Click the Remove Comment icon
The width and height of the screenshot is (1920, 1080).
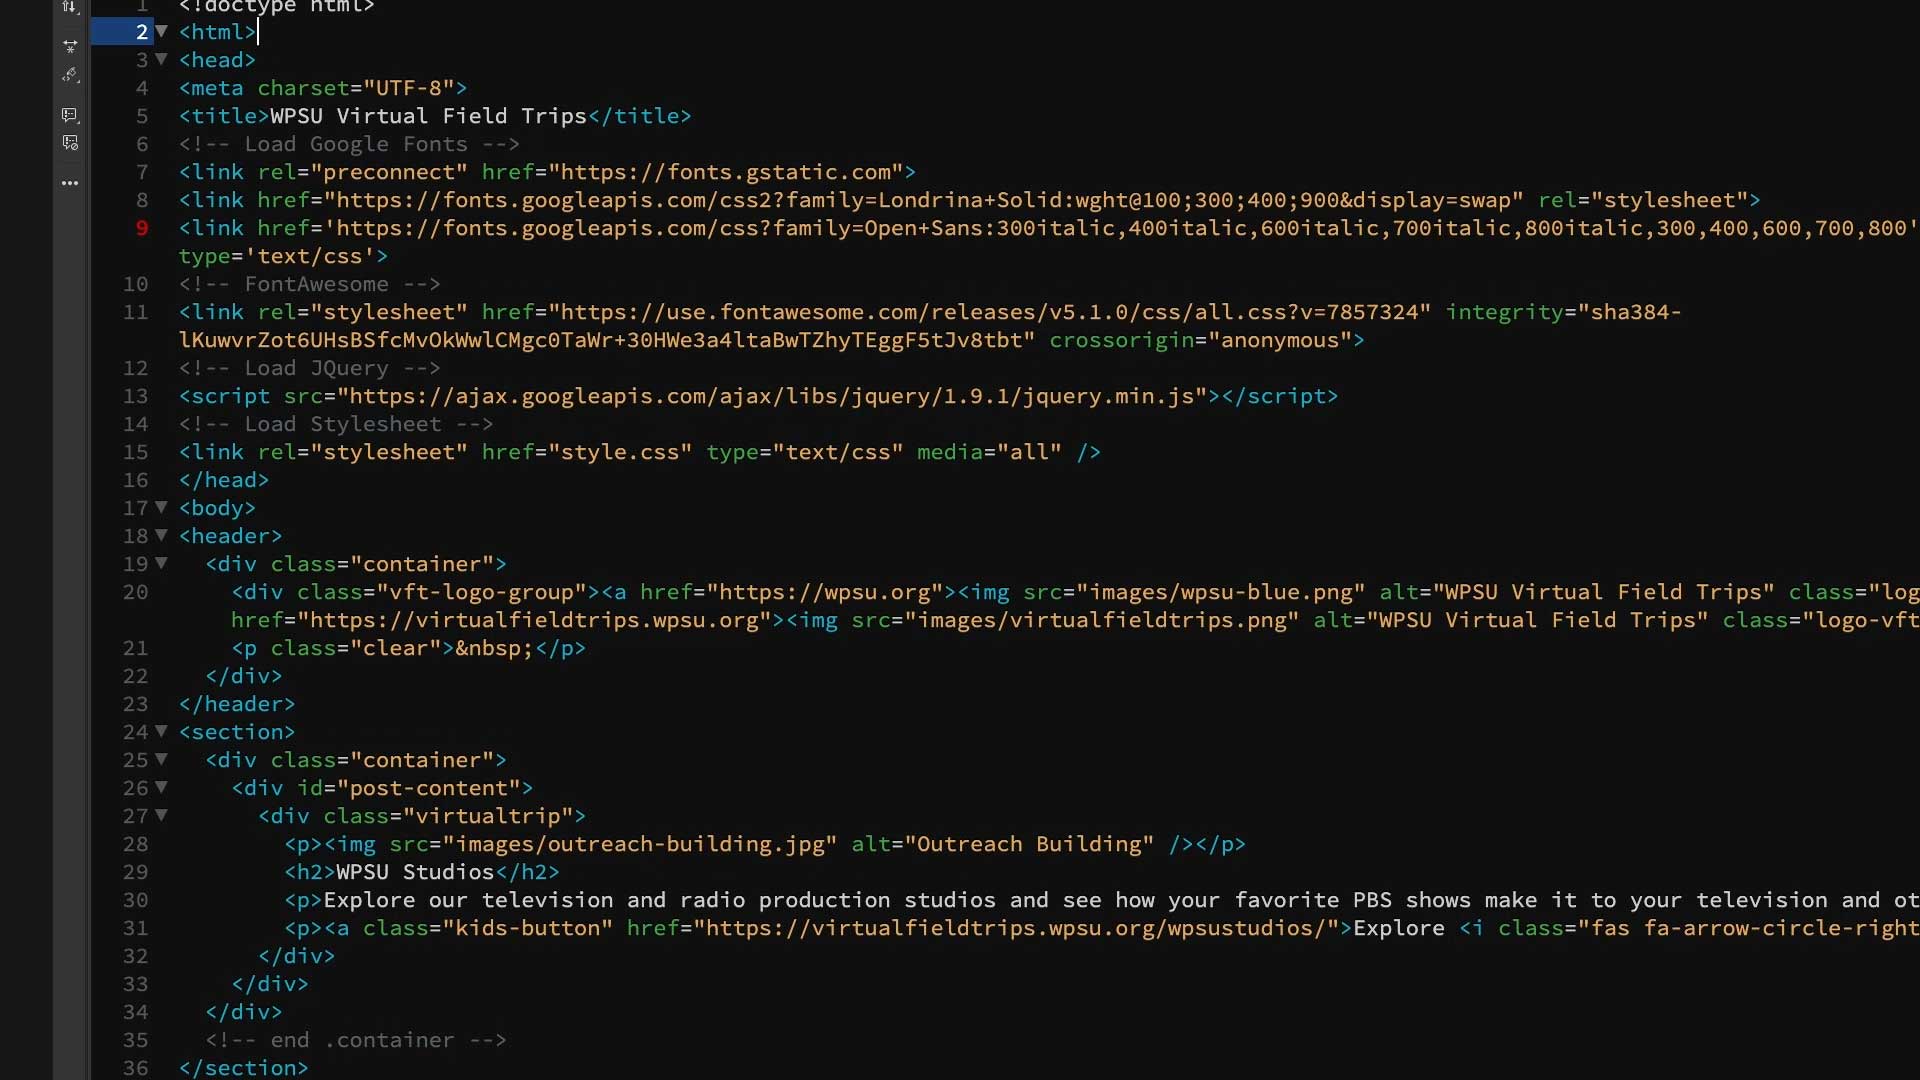[70, 143]
